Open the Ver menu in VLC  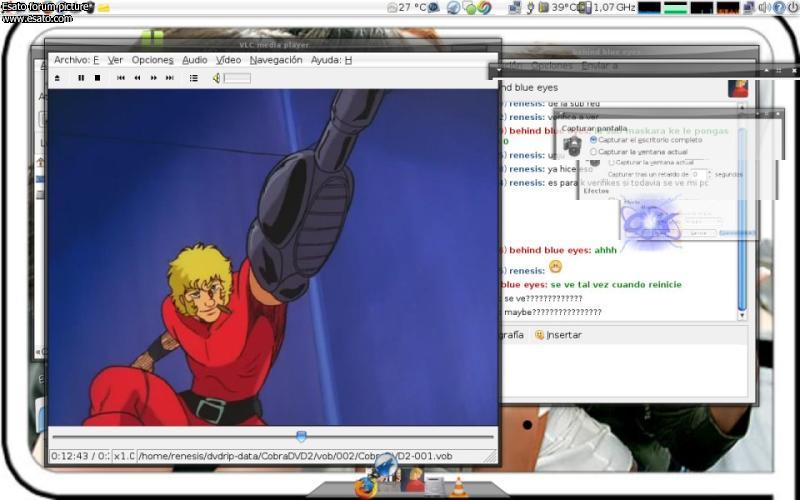(115, 60)
